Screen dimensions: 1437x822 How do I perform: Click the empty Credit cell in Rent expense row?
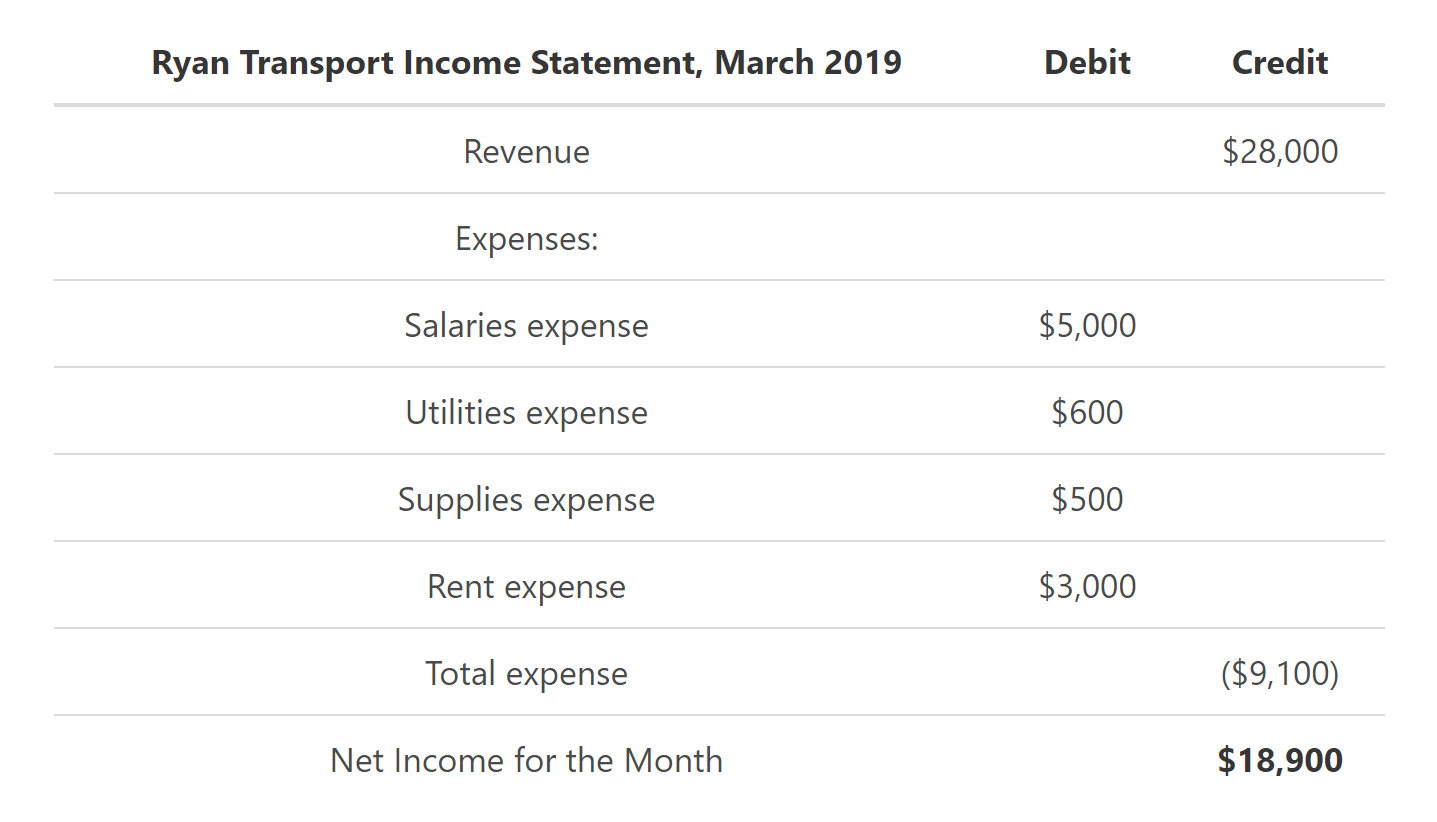1279,587
